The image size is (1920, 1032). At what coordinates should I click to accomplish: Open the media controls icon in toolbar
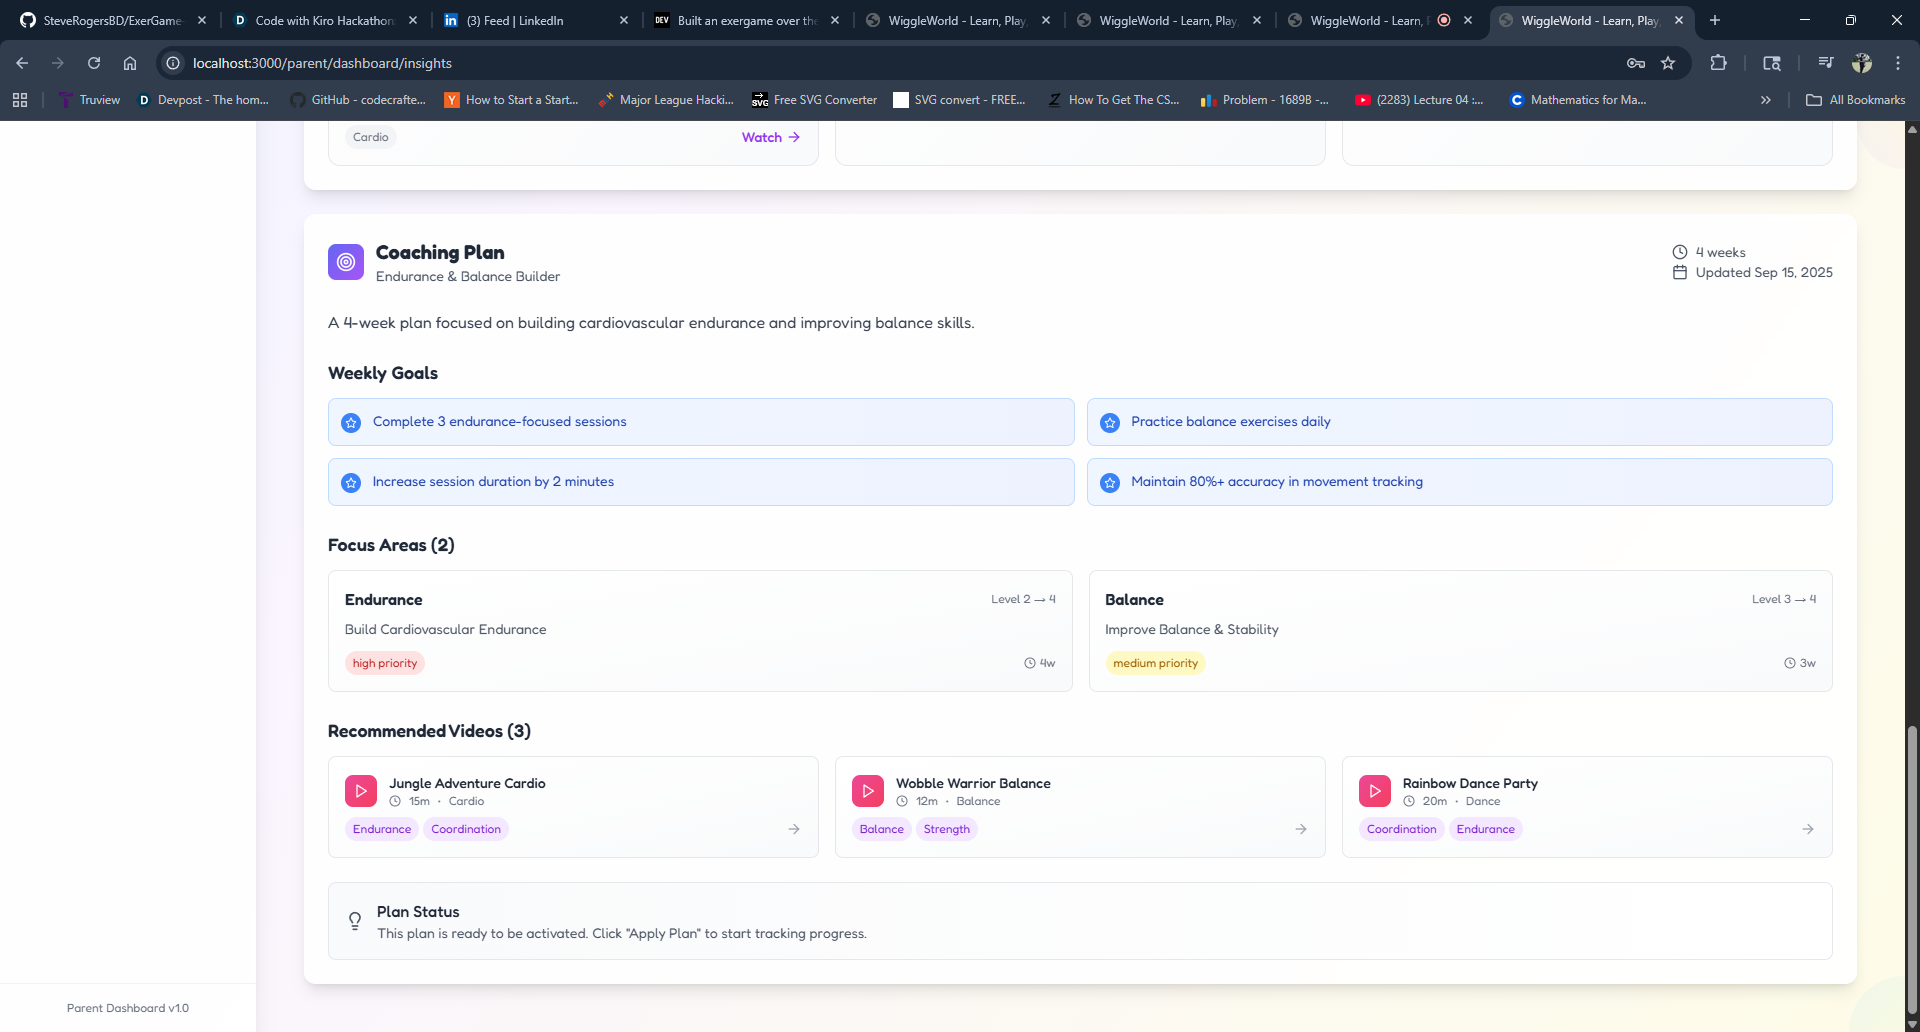pos(1826,63)
